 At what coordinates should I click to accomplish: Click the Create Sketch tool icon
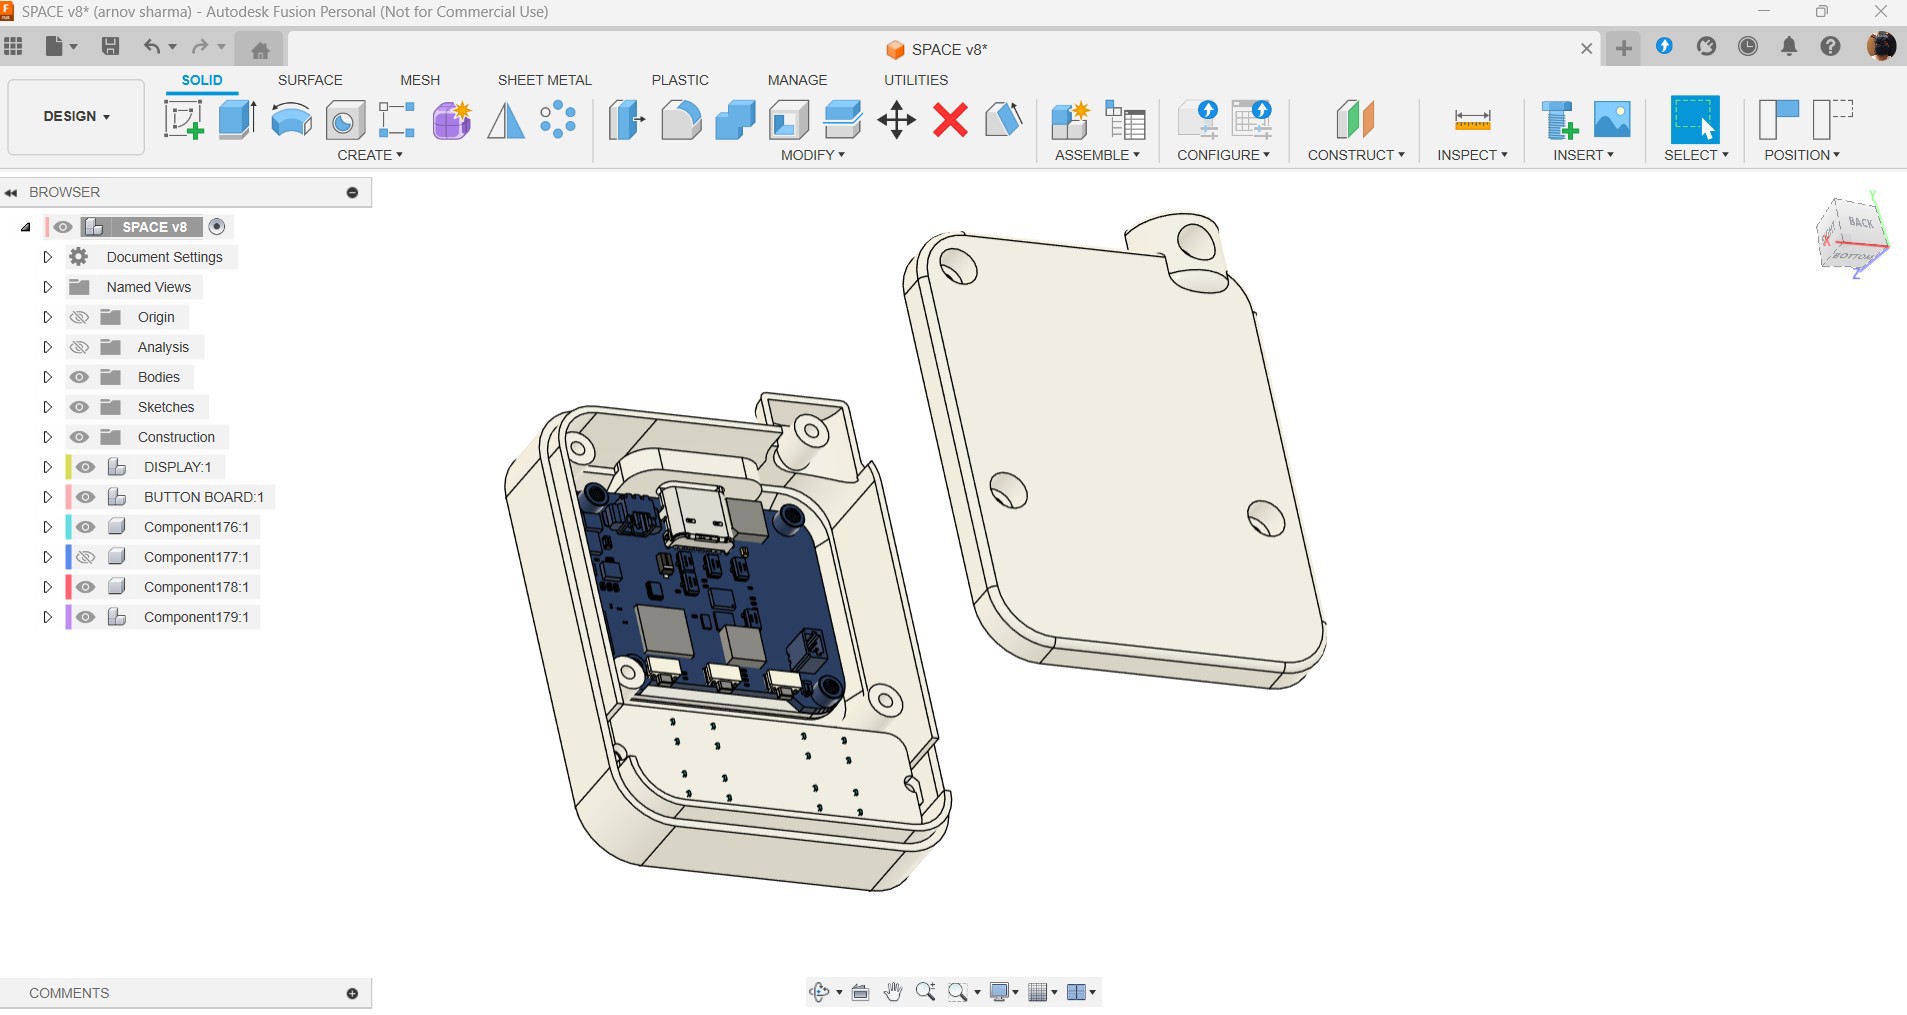[x=184, y=120]
